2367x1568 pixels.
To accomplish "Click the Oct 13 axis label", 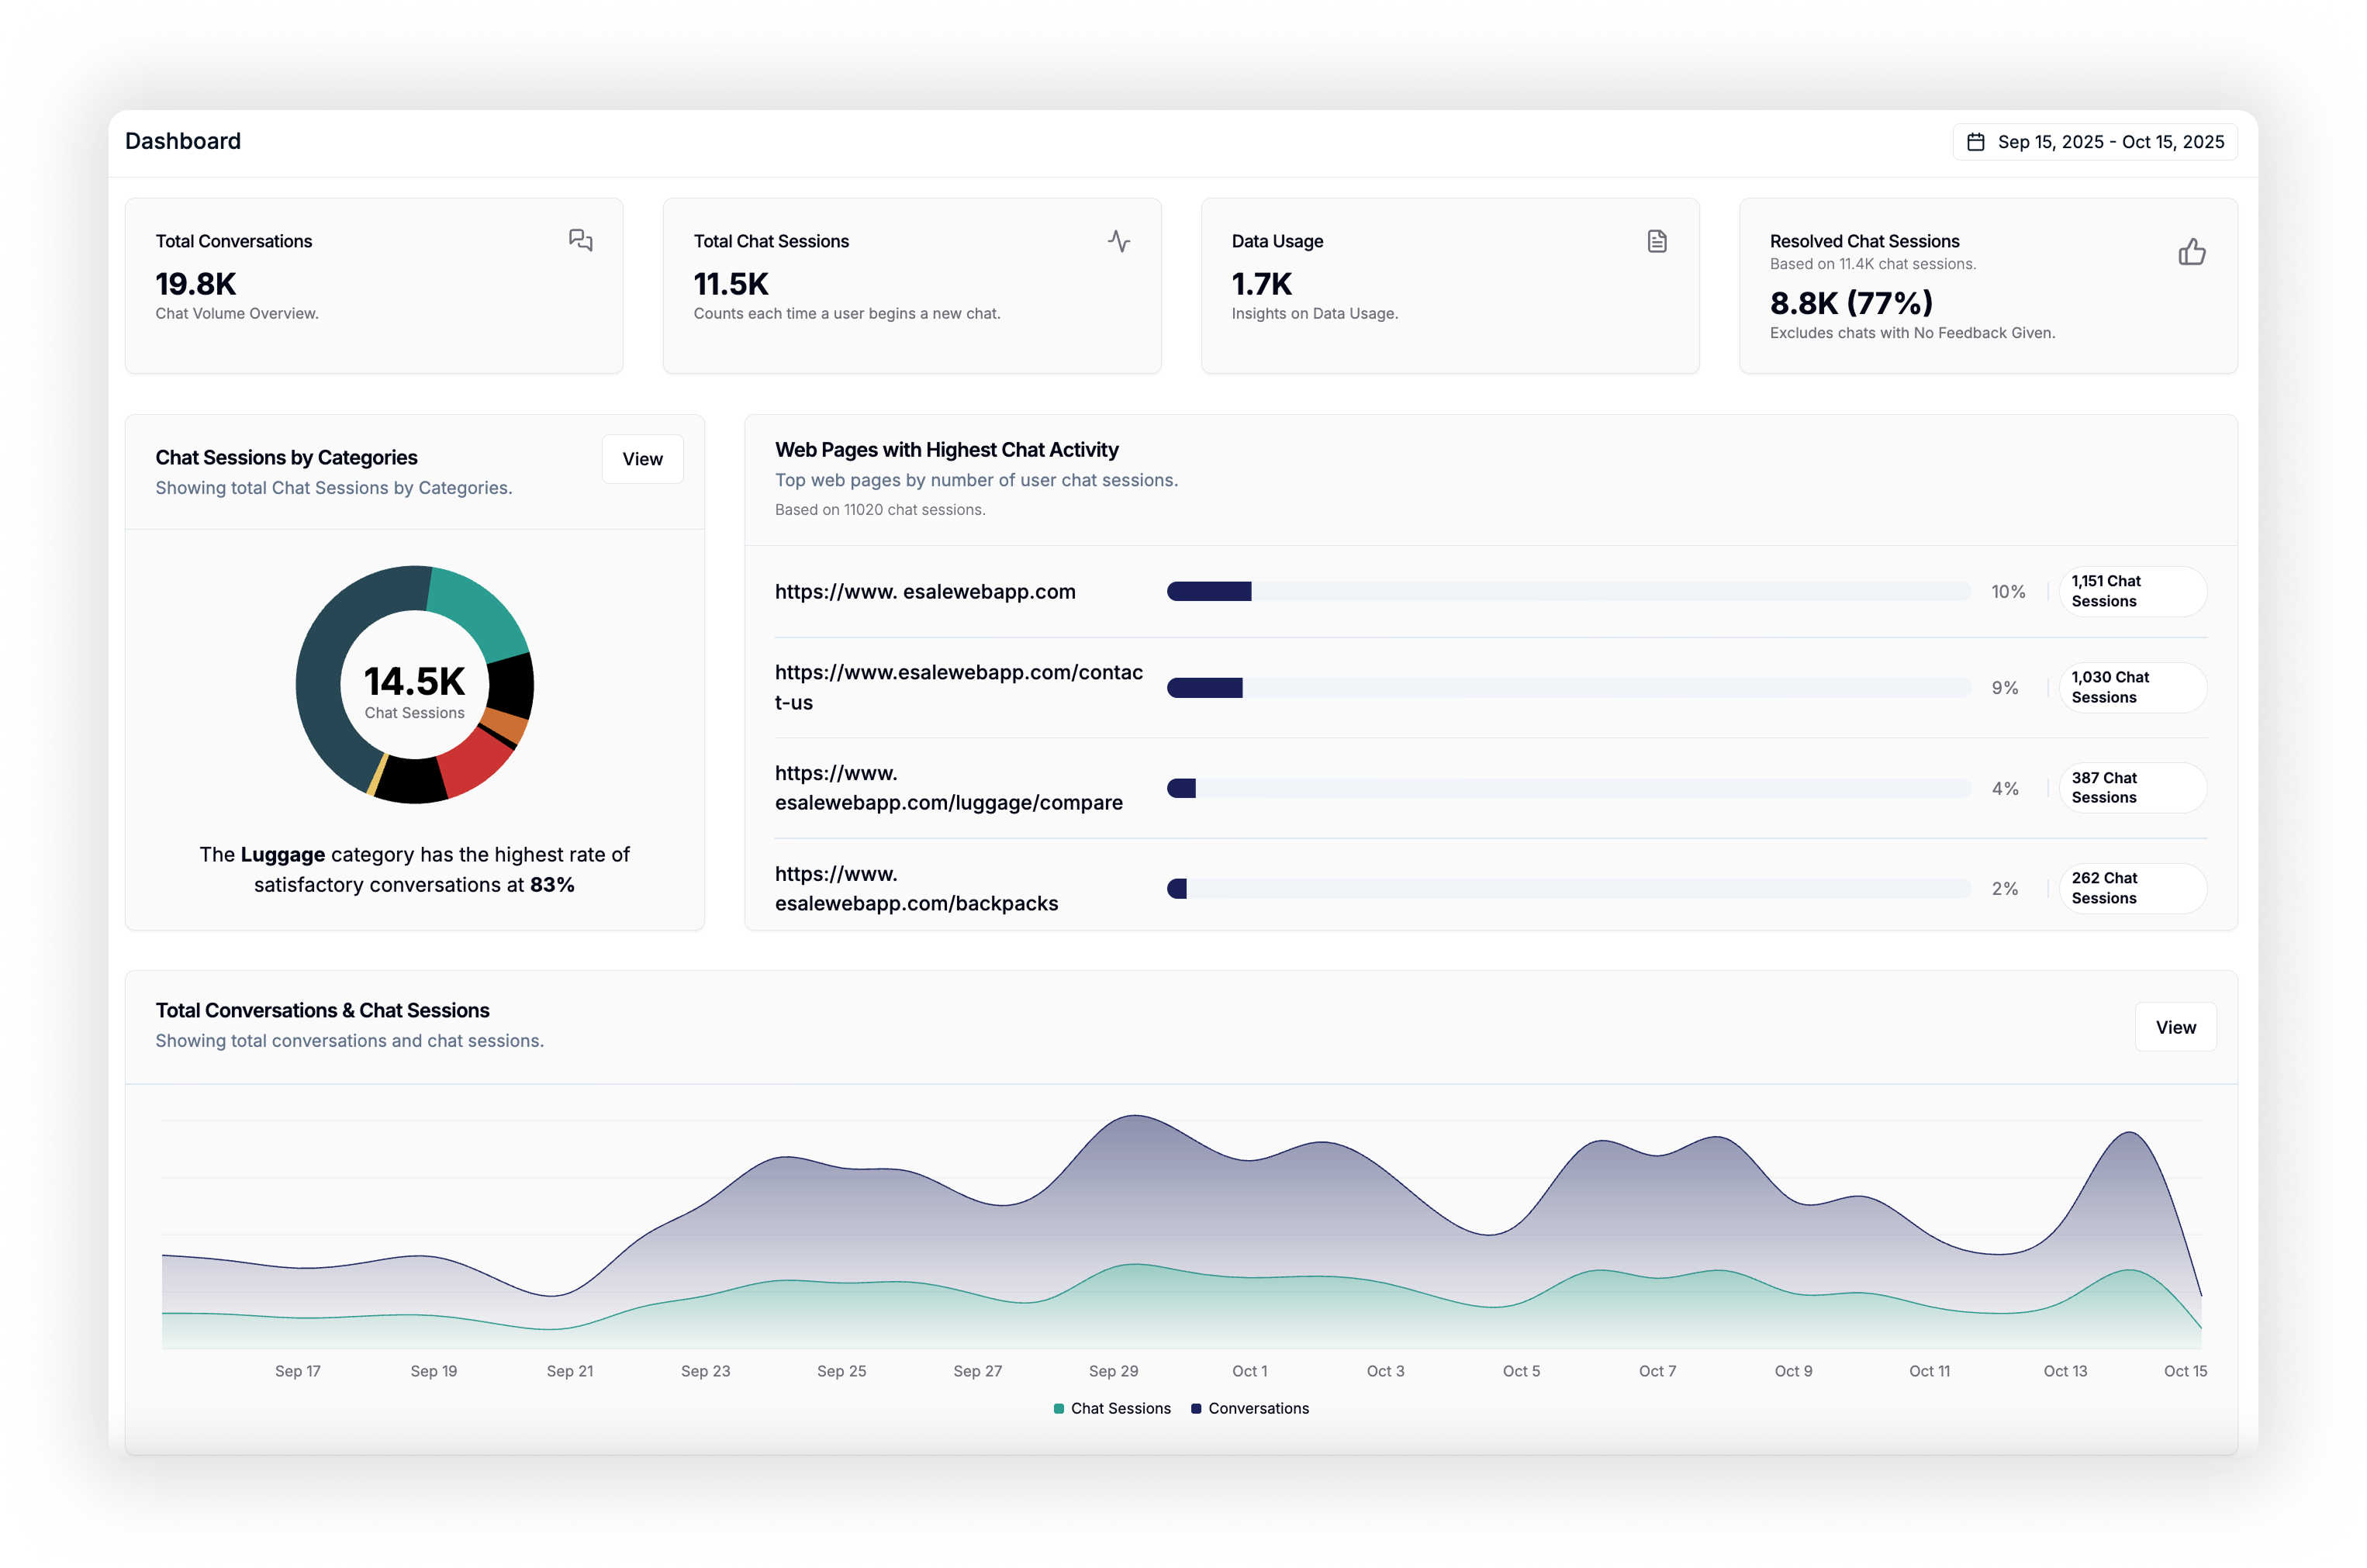I will point(2065,1371).
